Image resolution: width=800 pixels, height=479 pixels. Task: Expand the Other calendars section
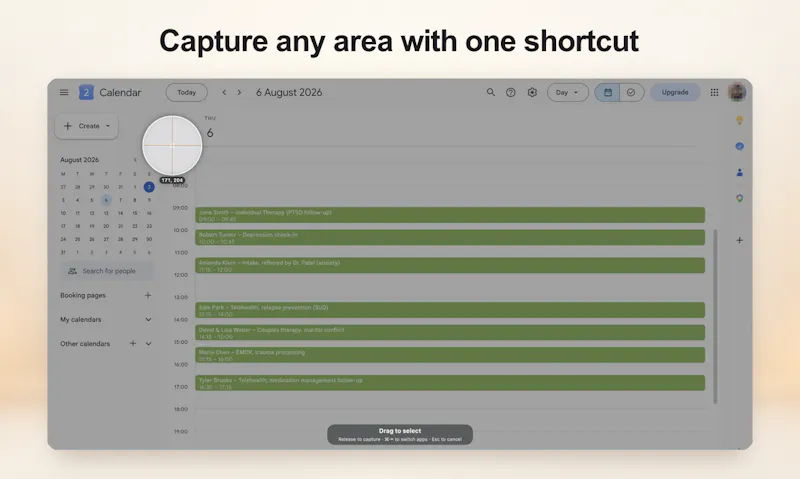148,344
